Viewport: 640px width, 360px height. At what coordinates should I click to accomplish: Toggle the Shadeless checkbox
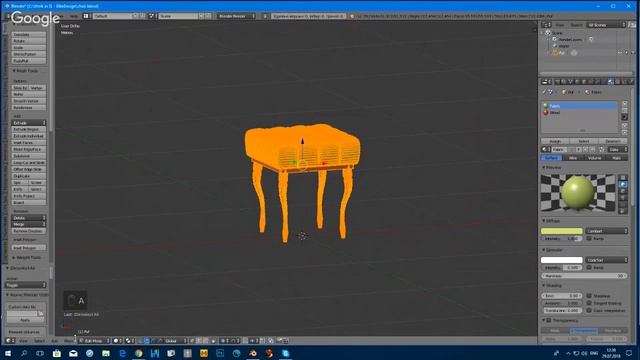pos(589,296)
